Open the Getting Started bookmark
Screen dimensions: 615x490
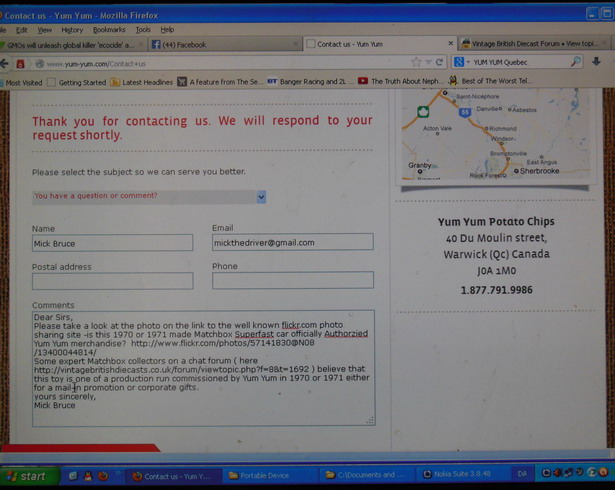click(77, 82)
